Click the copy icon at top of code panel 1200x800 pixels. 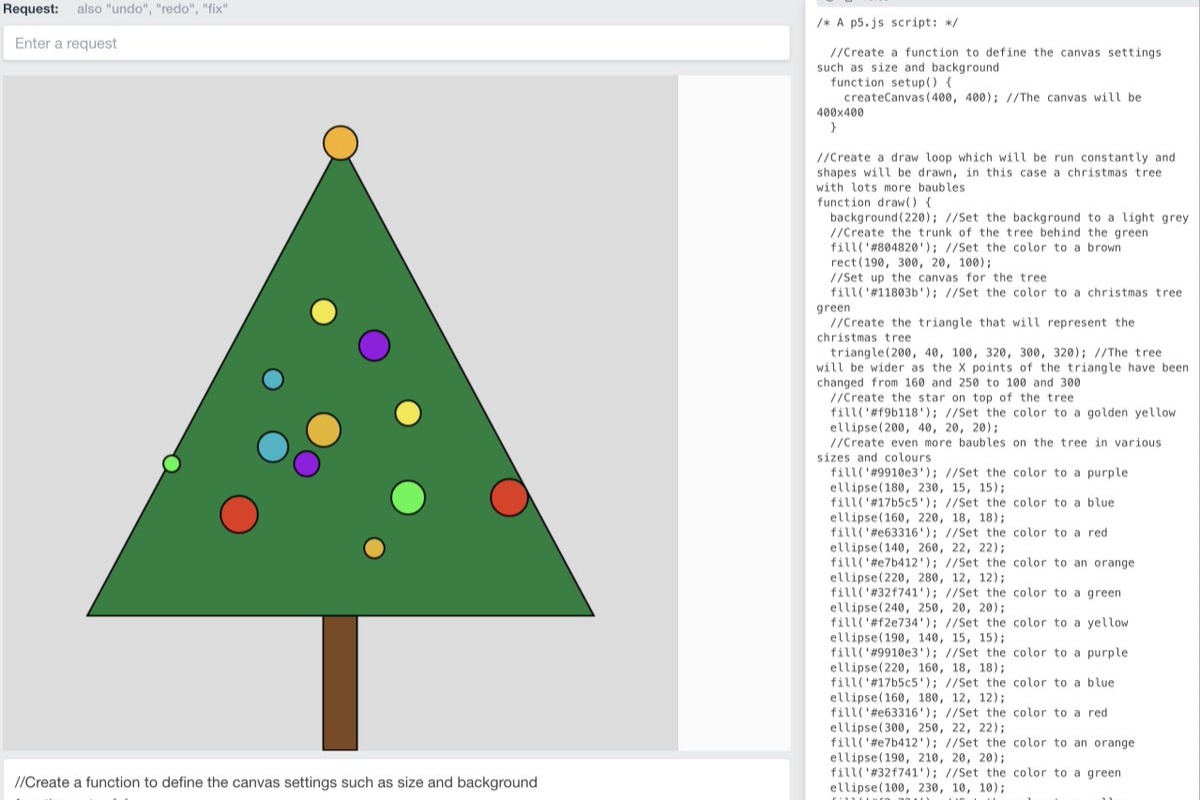[x=848, y=3]
